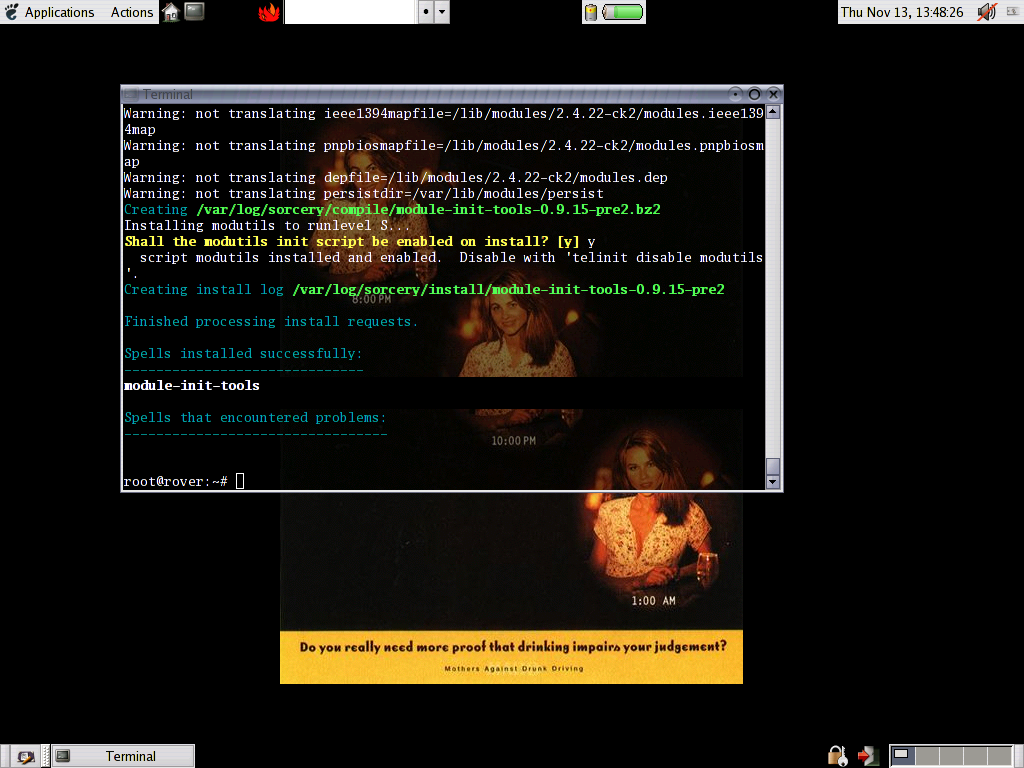Open the Actions menu
1024x768 pixels.
[x=131, y=12]
